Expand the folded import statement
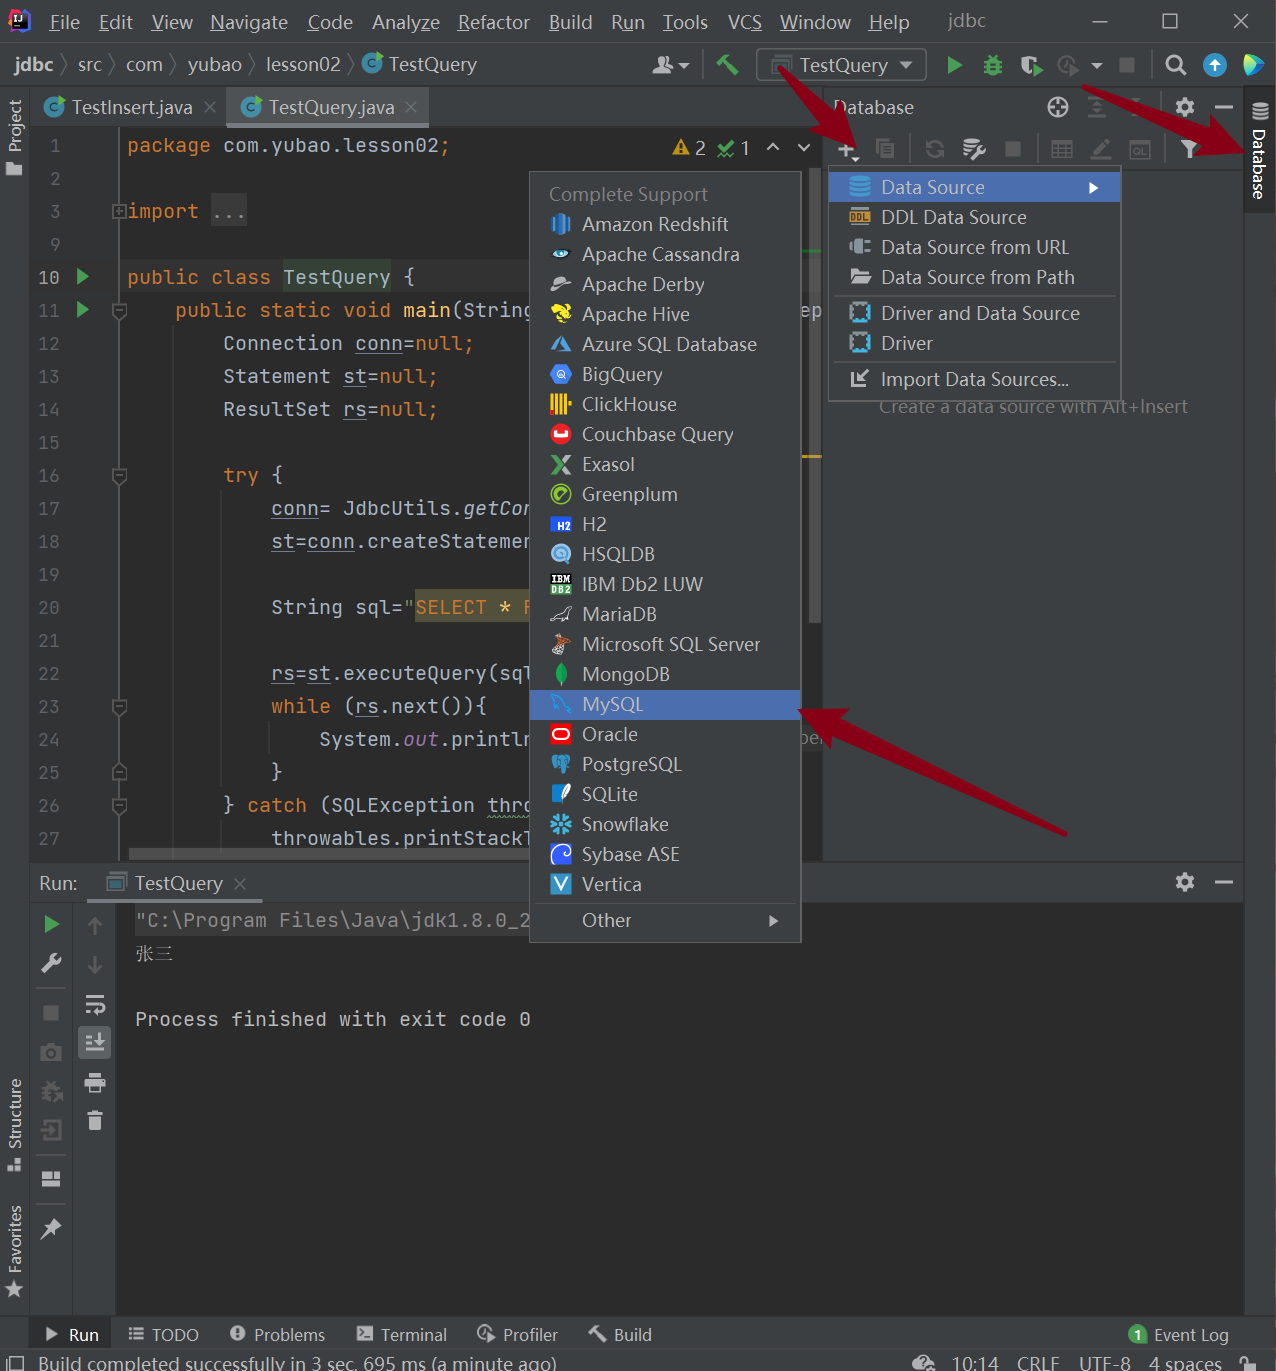The image size is (1276, 1371). [119, 211]
